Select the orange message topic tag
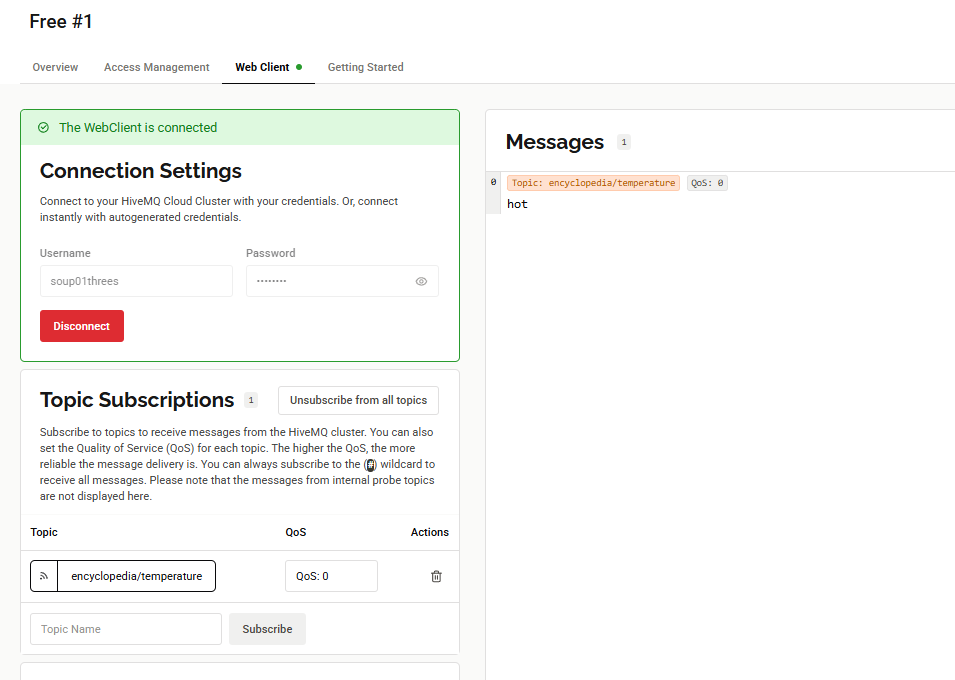The width and height of the screenshot is (955, 680). (x=593, y=183)
